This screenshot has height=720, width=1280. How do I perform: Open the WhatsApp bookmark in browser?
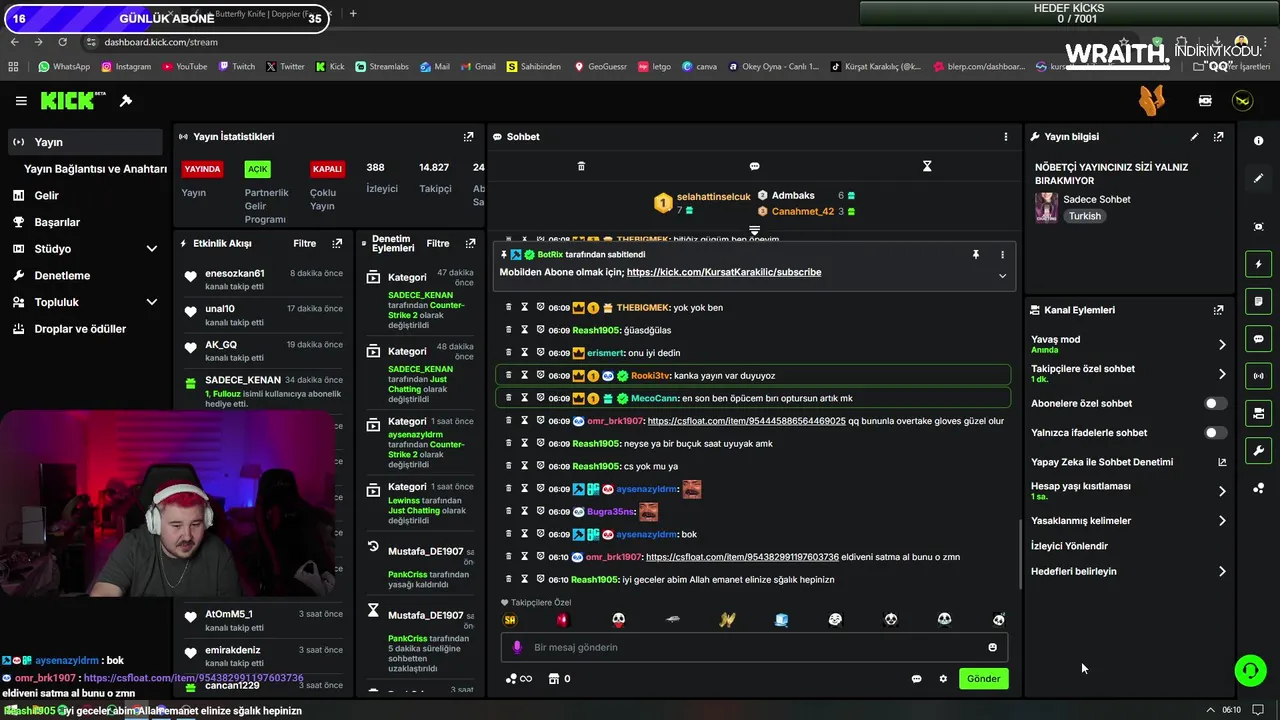tap(64, 67)
